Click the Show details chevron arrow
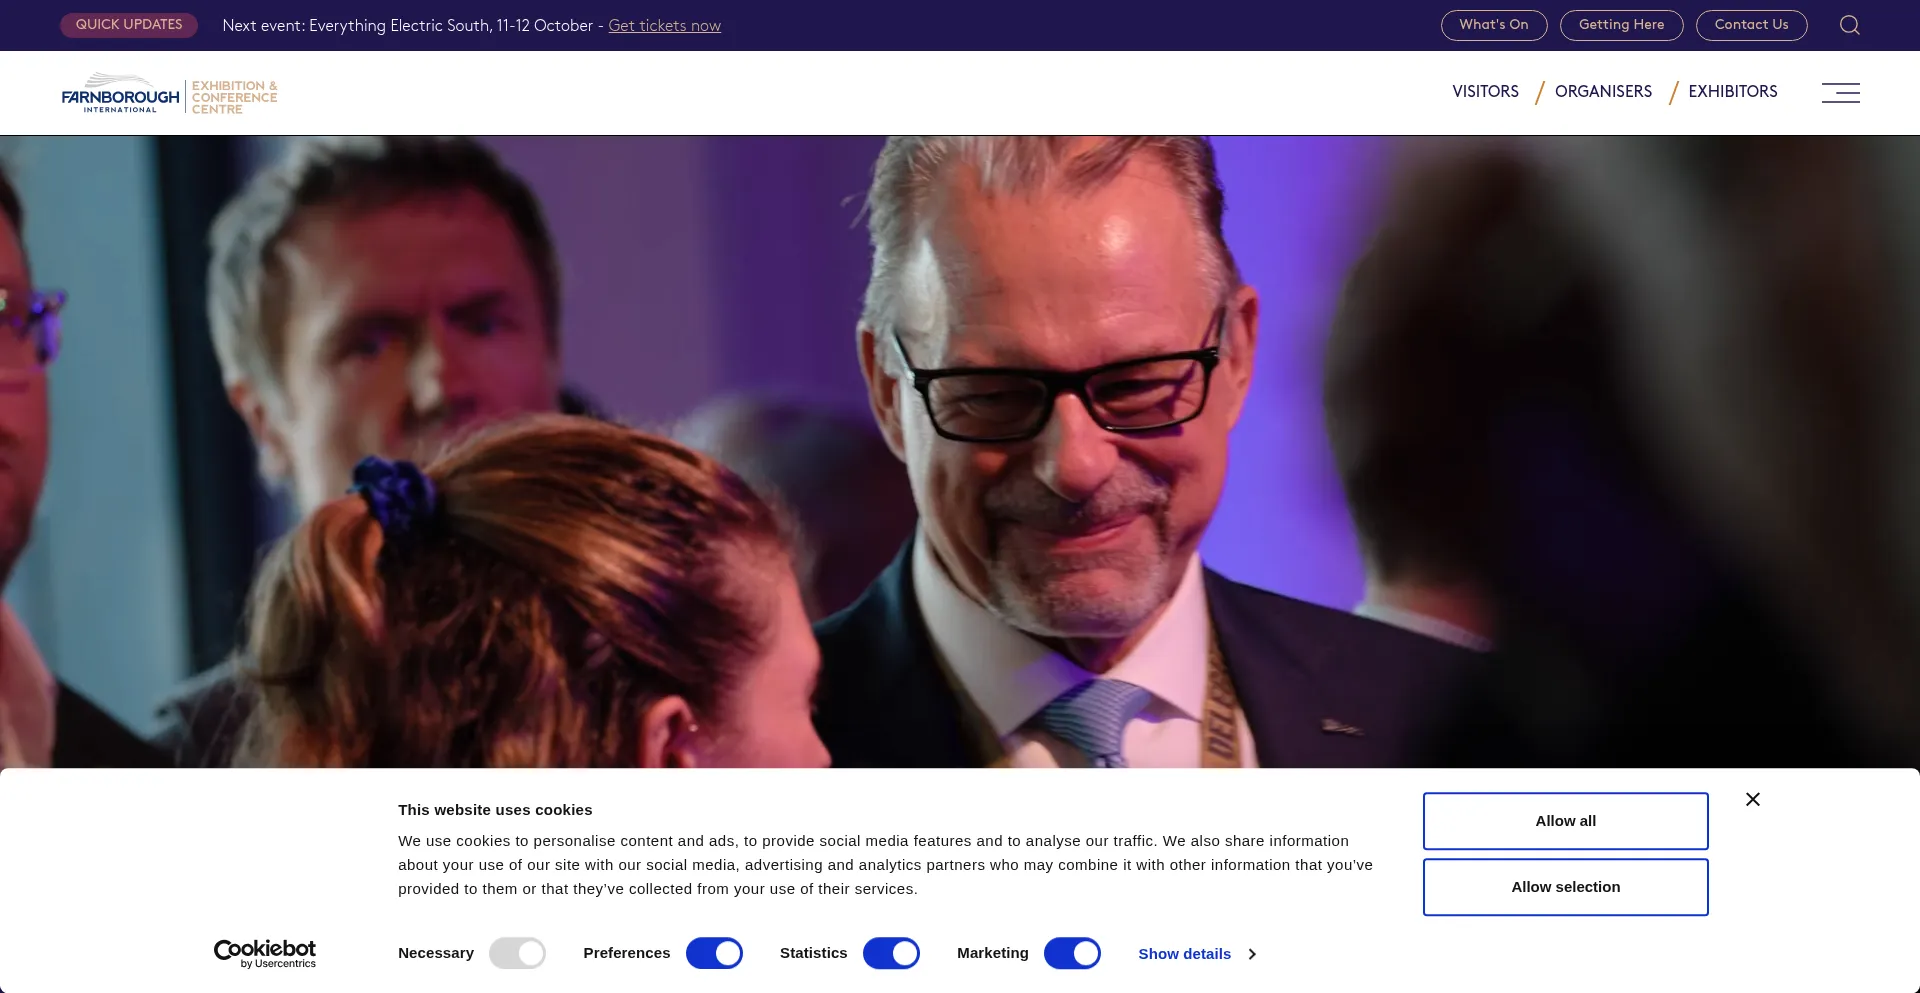 click(x=1252, y=954)
